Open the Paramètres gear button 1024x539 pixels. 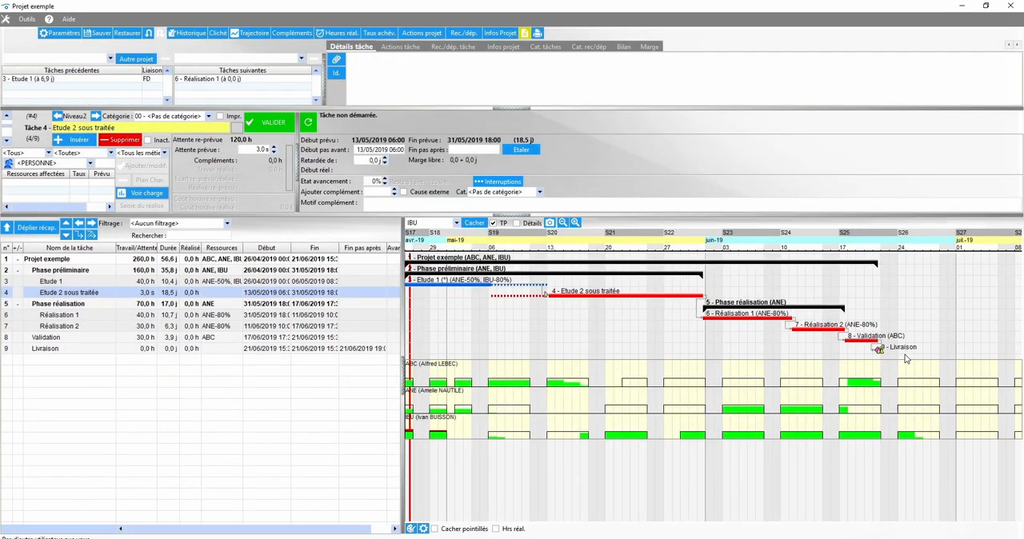[x=59, y=33]
